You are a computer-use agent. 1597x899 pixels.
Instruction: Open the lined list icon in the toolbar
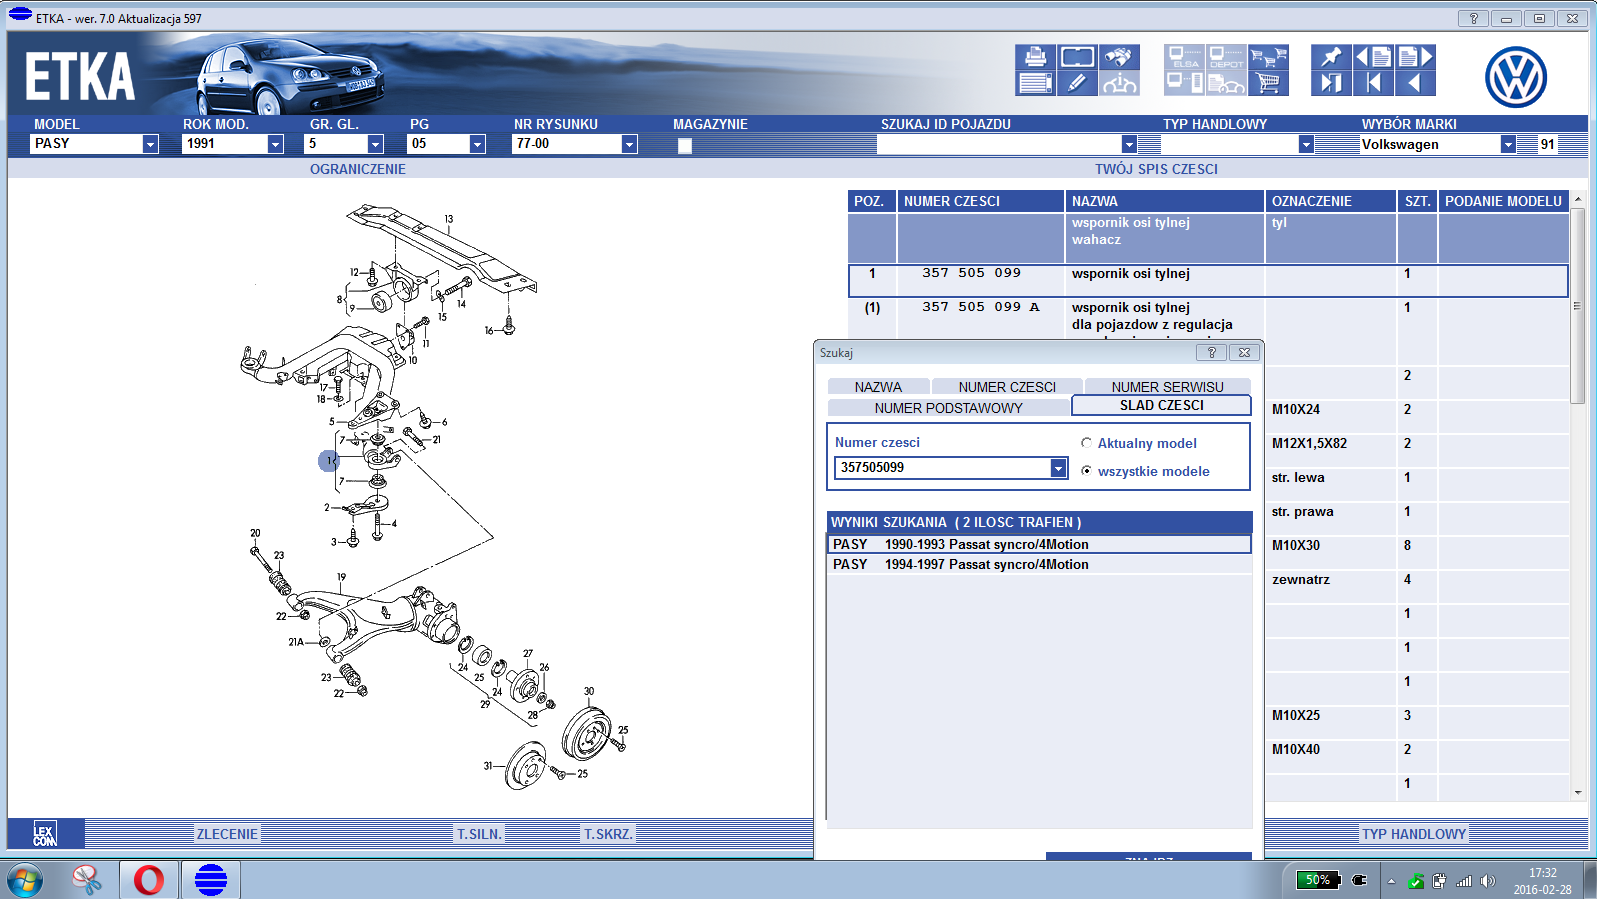click(1035, 83)
